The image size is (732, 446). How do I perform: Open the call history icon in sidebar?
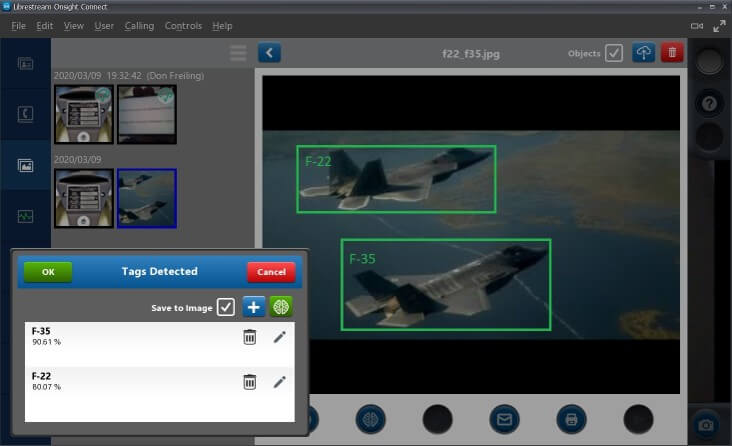[25, 113]
